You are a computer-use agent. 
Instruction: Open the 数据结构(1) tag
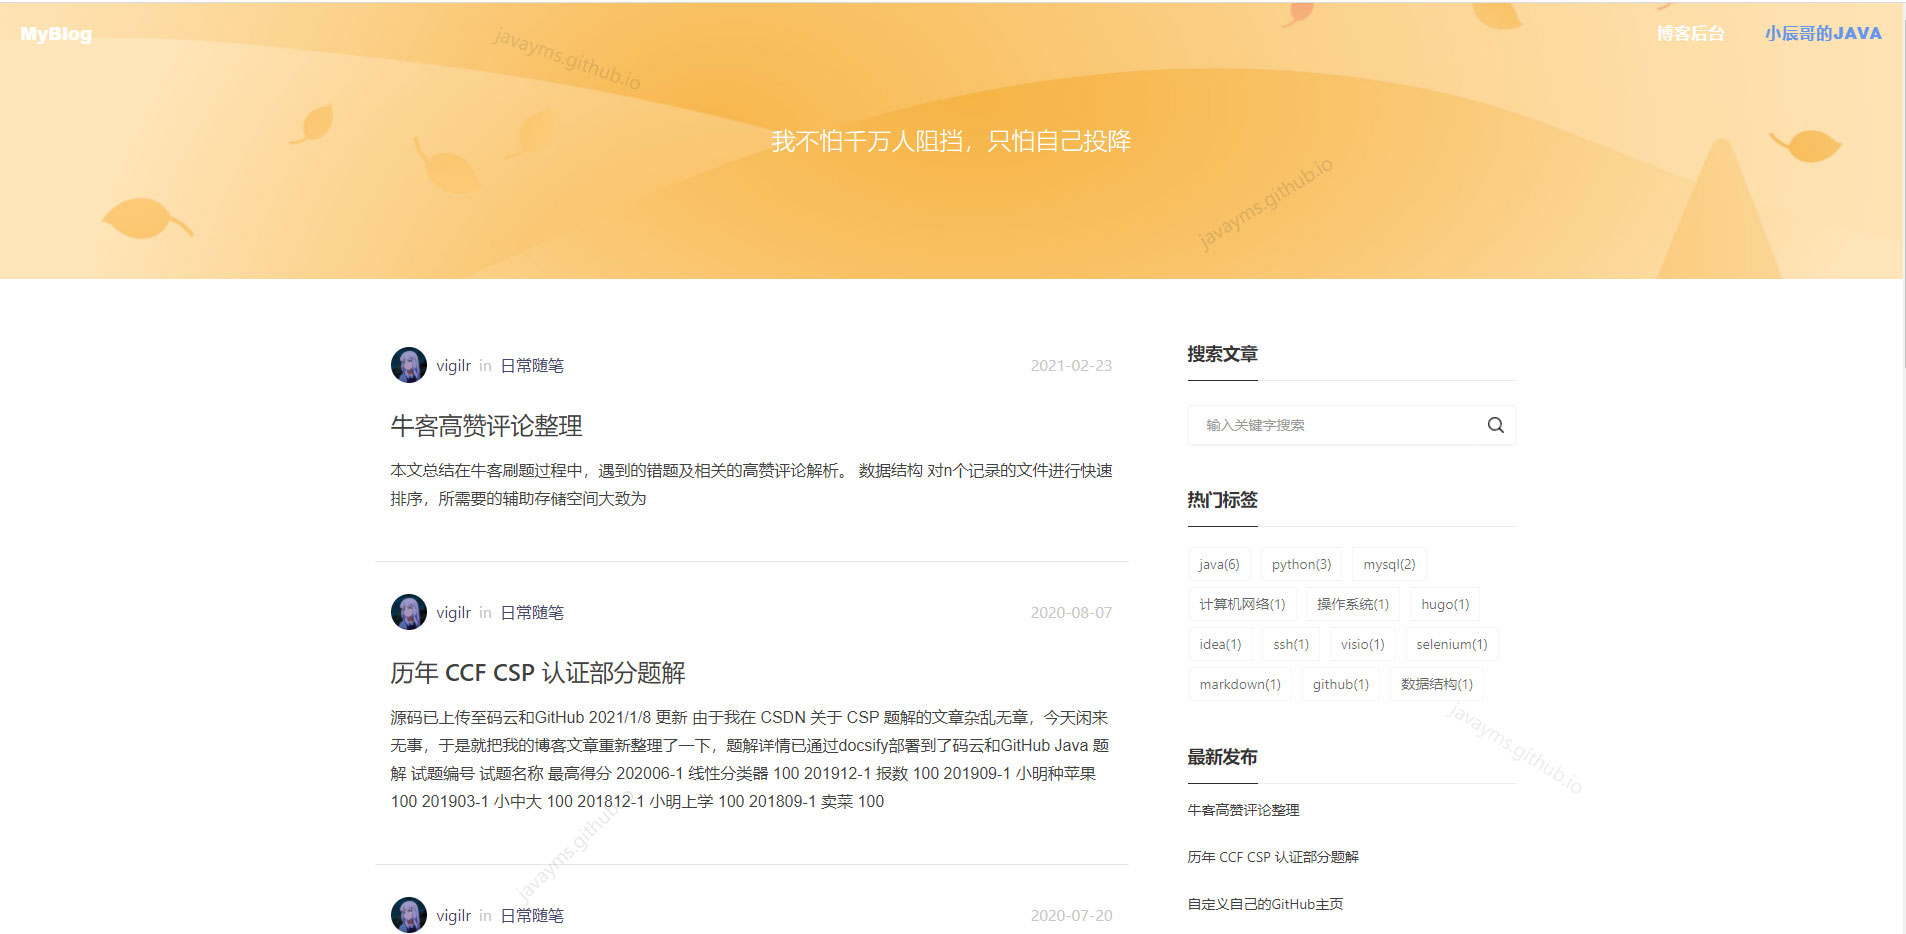tap(1436, 684)
